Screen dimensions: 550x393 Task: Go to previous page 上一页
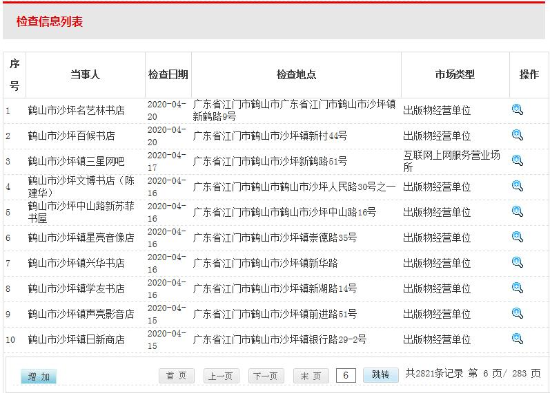pyautogui.click(x=221, y=376)
